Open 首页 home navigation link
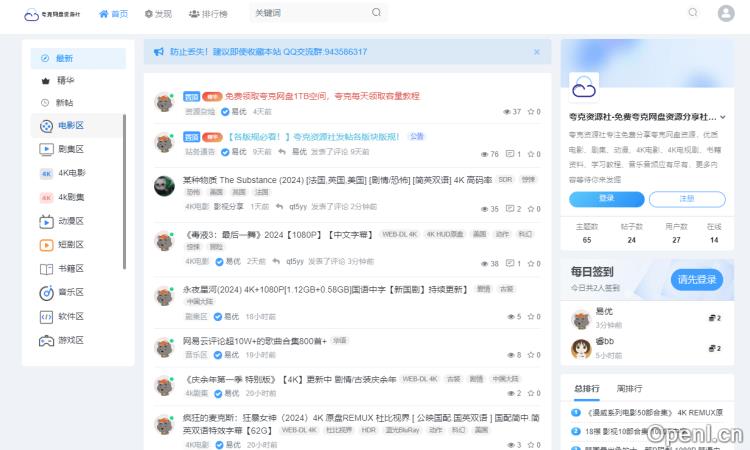This screenshot has height=450, width=750. click(x=113, y=14)
